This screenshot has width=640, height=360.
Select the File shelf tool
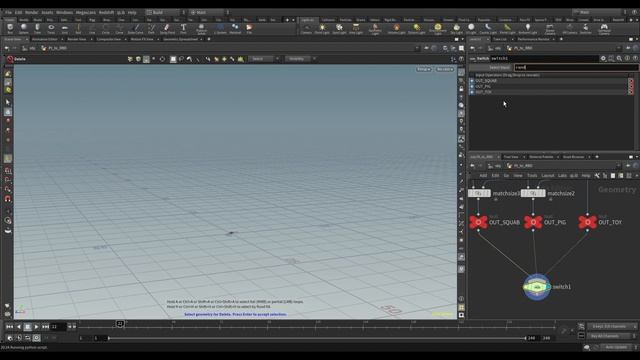[x=249, y=29]
